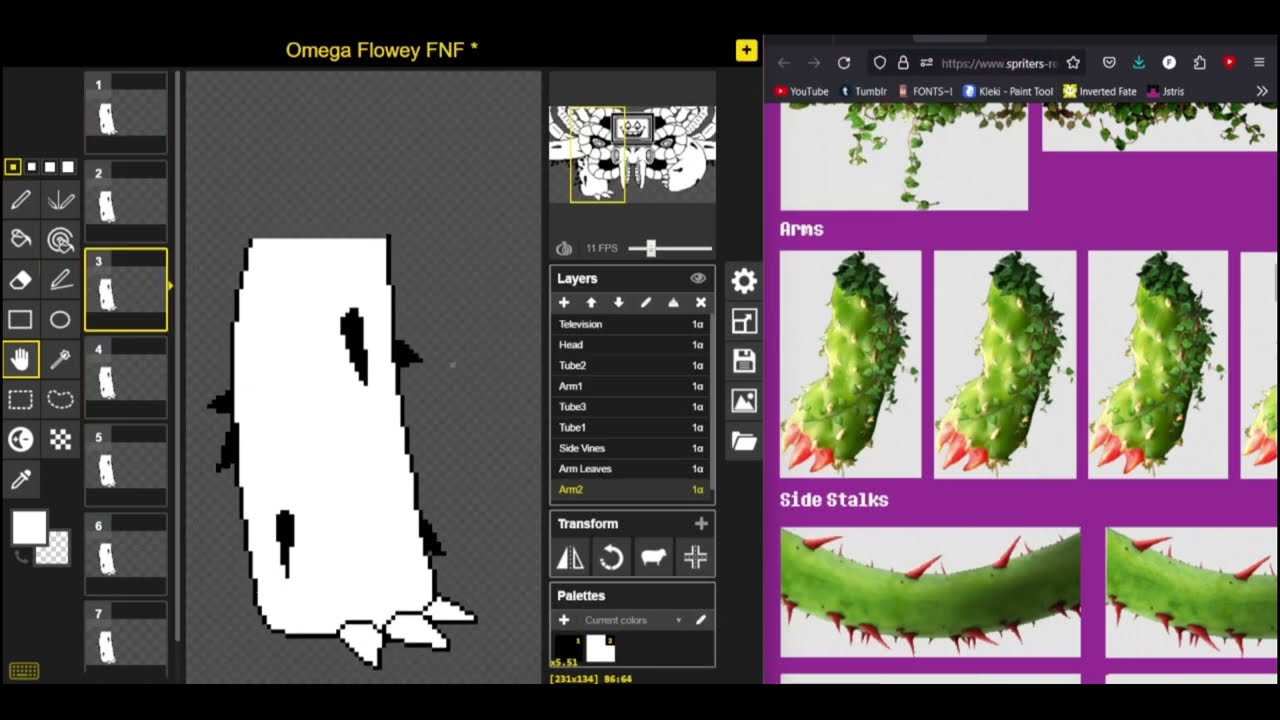Open the YouTube bookmark in Firefox
The height and width of the screenshot is (720, 1280).
pyautogui.click(x=802, y=91)
